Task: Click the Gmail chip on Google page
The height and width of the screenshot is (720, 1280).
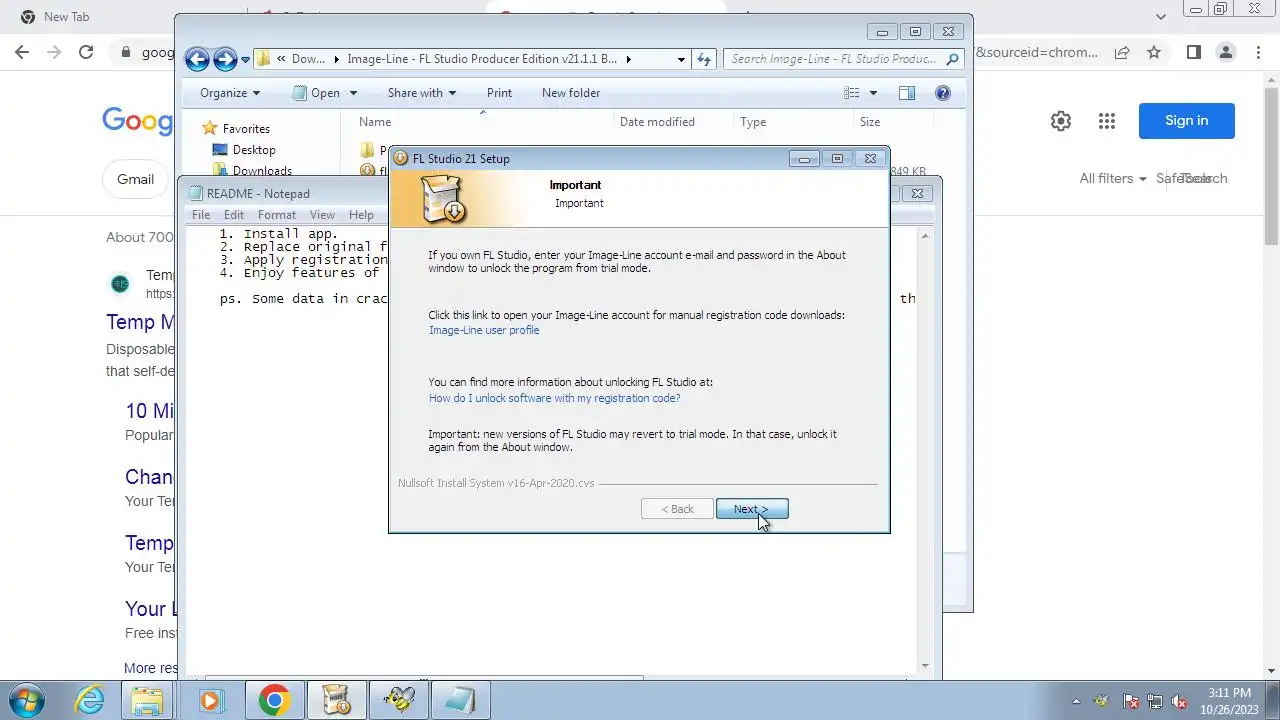Action: tap(136, 179)
